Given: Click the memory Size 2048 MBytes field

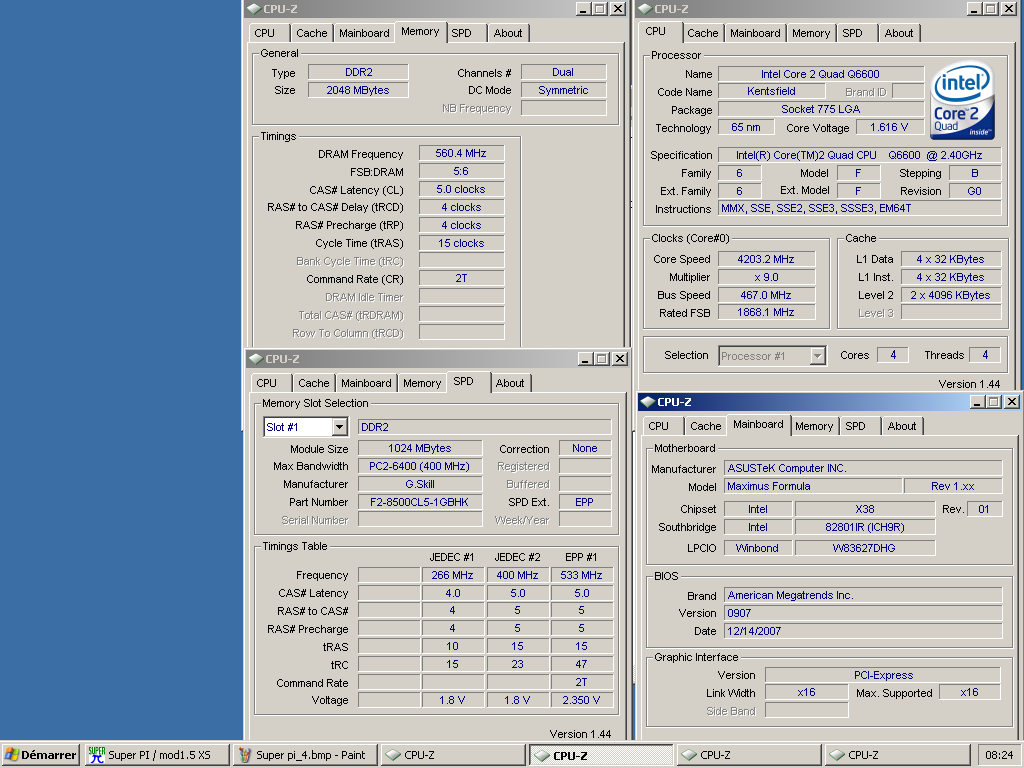Looking at the screenshot, I should pyautogui.click(x=358, y=90).
